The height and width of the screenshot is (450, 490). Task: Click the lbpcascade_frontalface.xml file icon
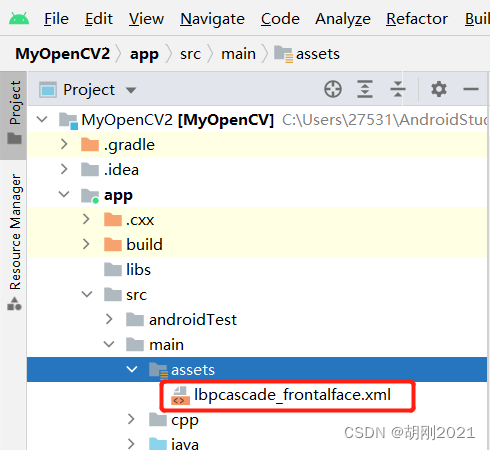(180, 395)
